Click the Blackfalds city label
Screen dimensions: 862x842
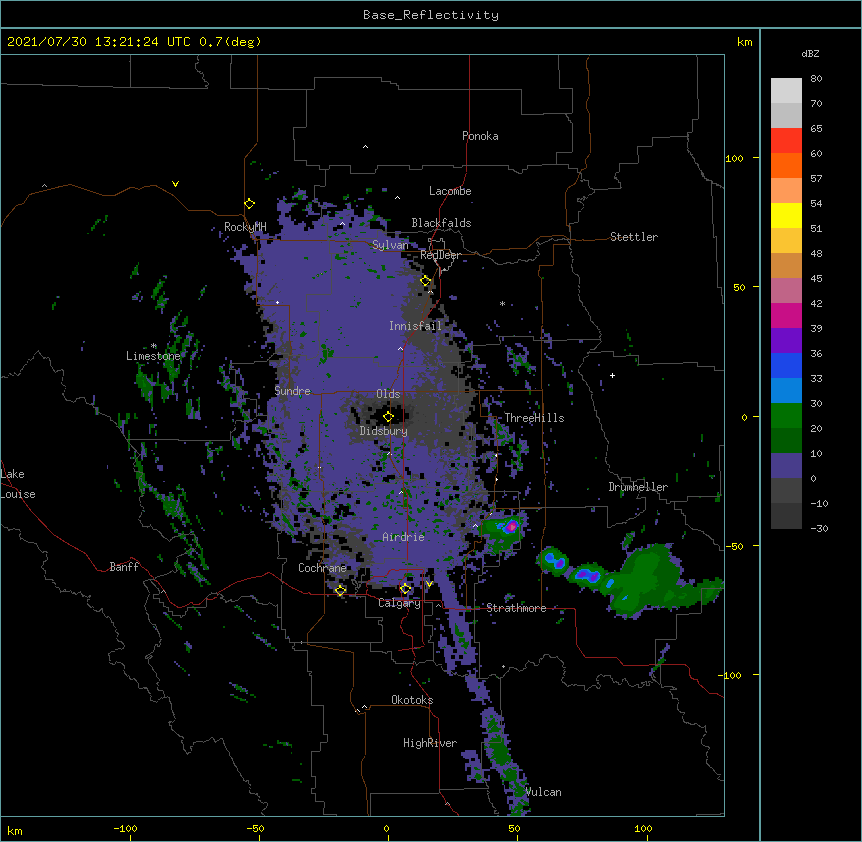tap(441, 223)
